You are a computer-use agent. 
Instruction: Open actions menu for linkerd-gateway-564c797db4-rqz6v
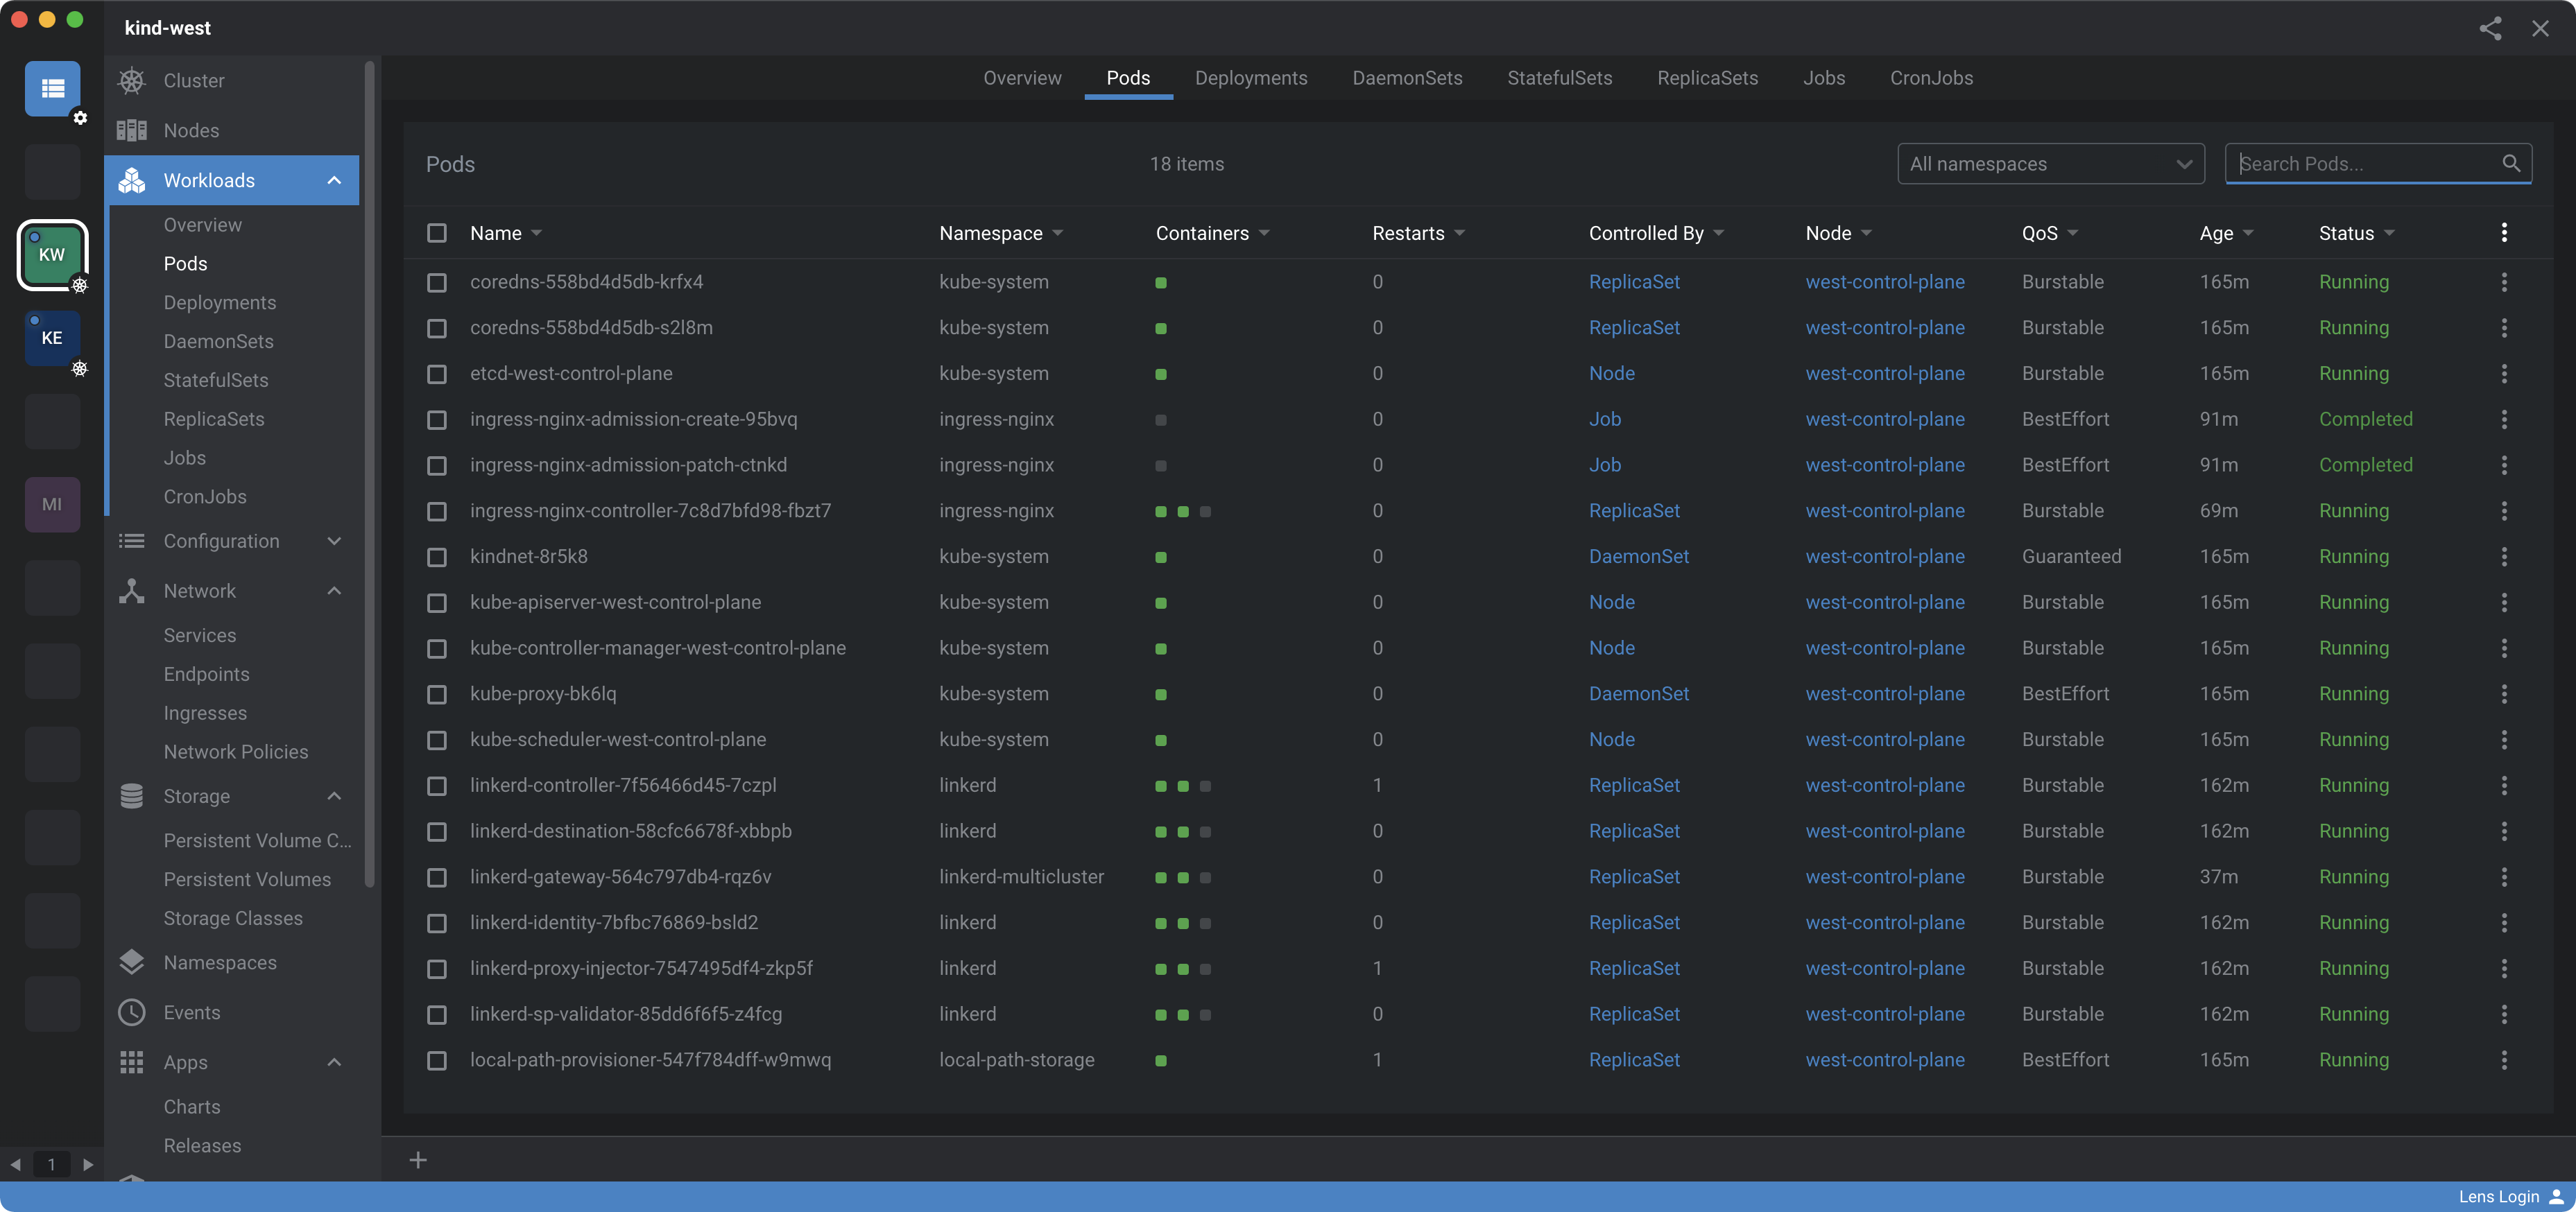click(2504, 877)
